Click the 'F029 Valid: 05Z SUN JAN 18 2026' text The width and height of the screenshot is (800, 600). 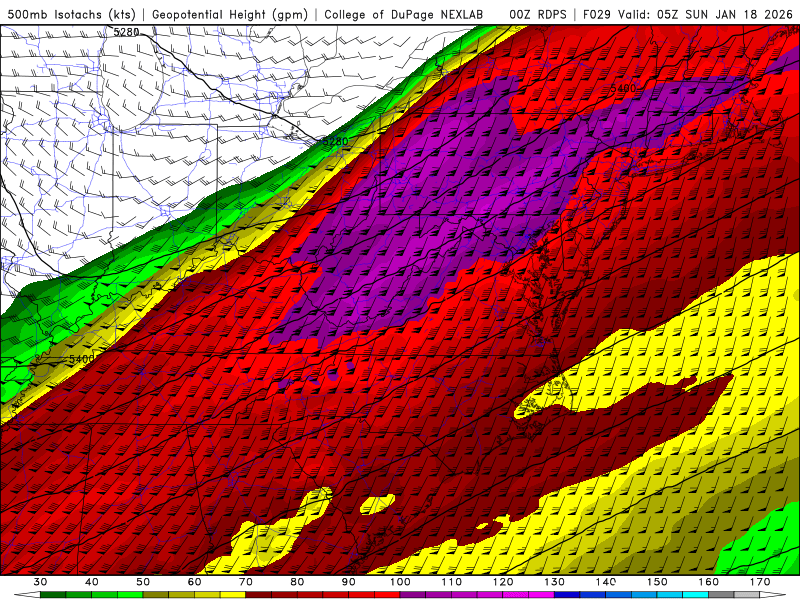click(687, 14)
